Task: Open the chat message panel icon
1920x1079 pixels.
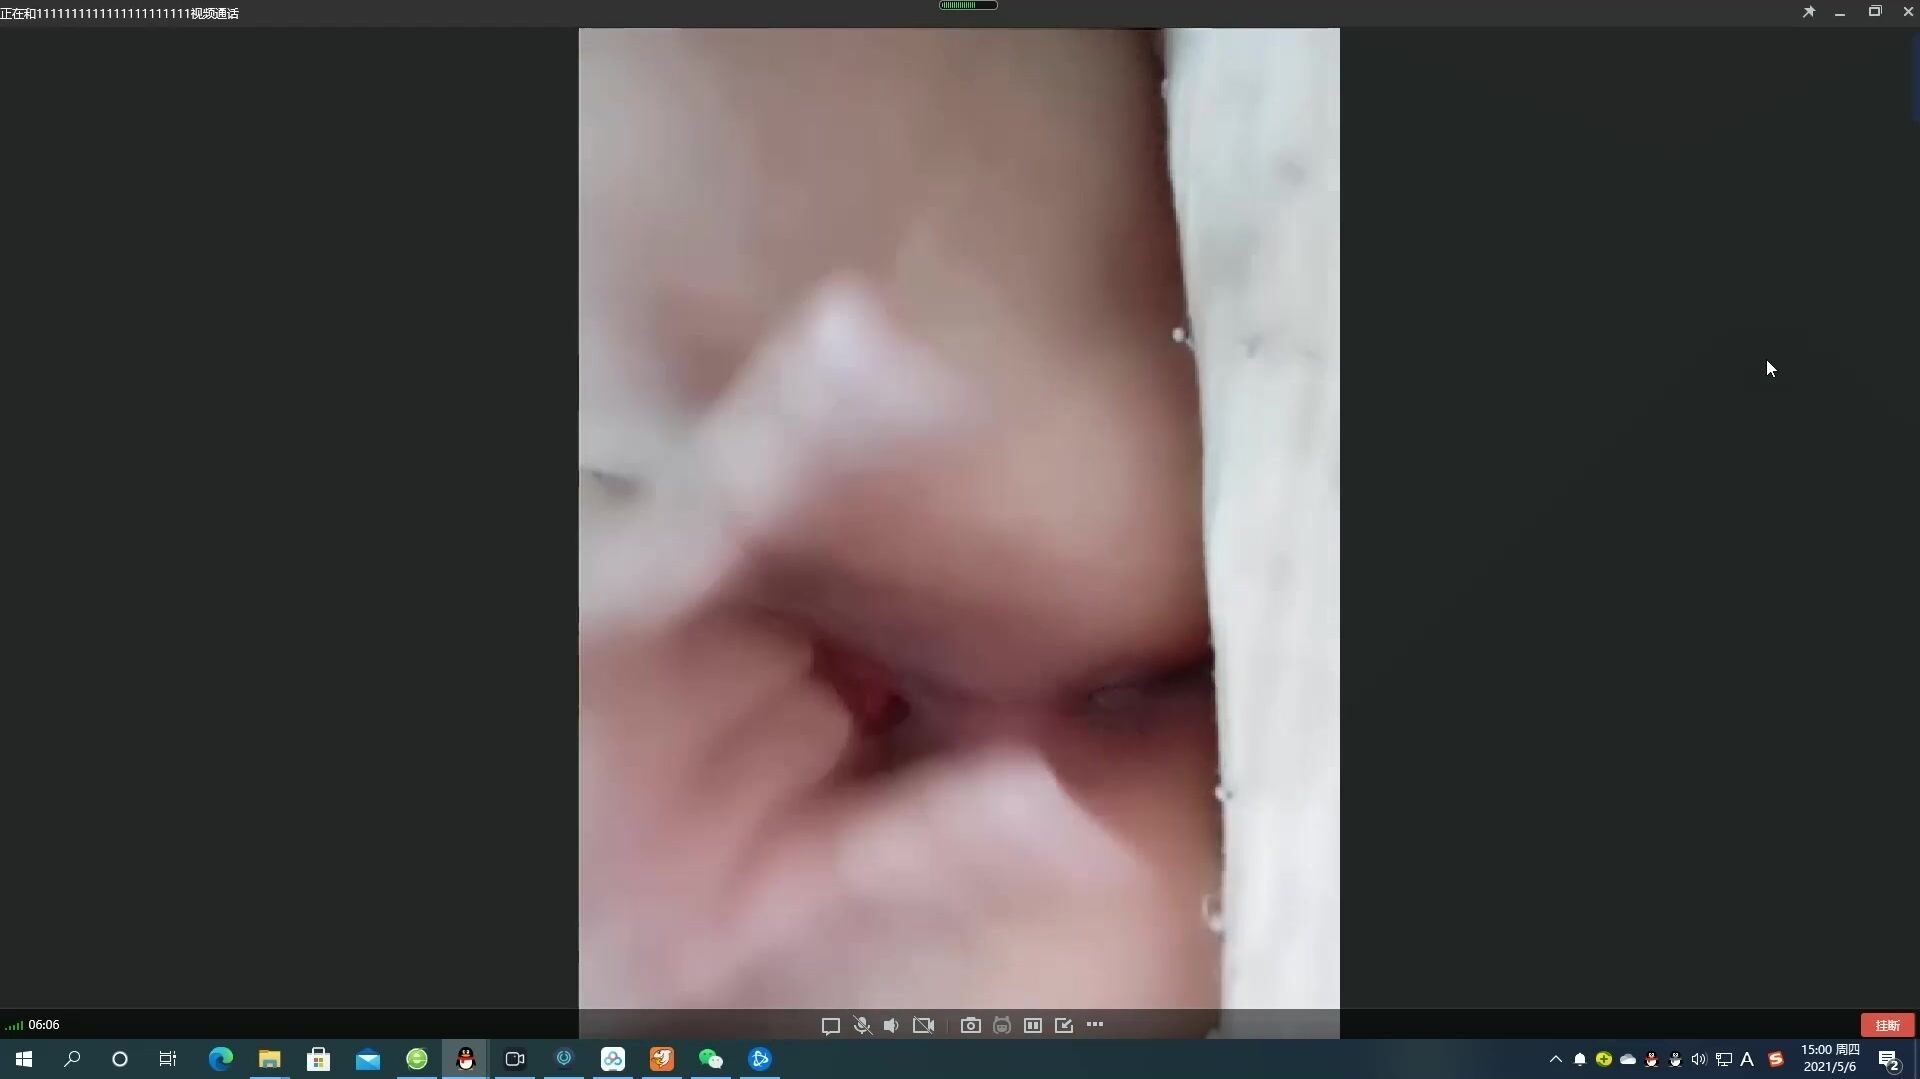Action: point(830,1026)
